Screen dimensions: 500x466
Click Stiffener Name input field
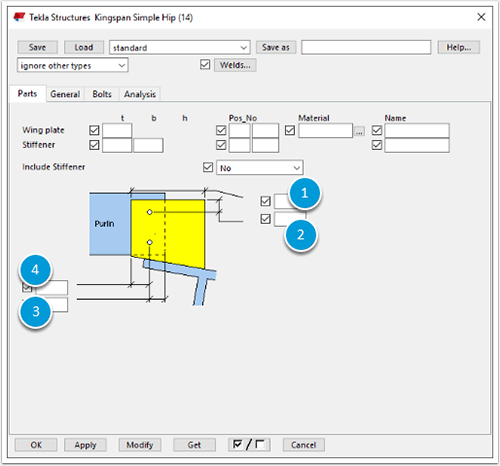(x=417, y=145)
